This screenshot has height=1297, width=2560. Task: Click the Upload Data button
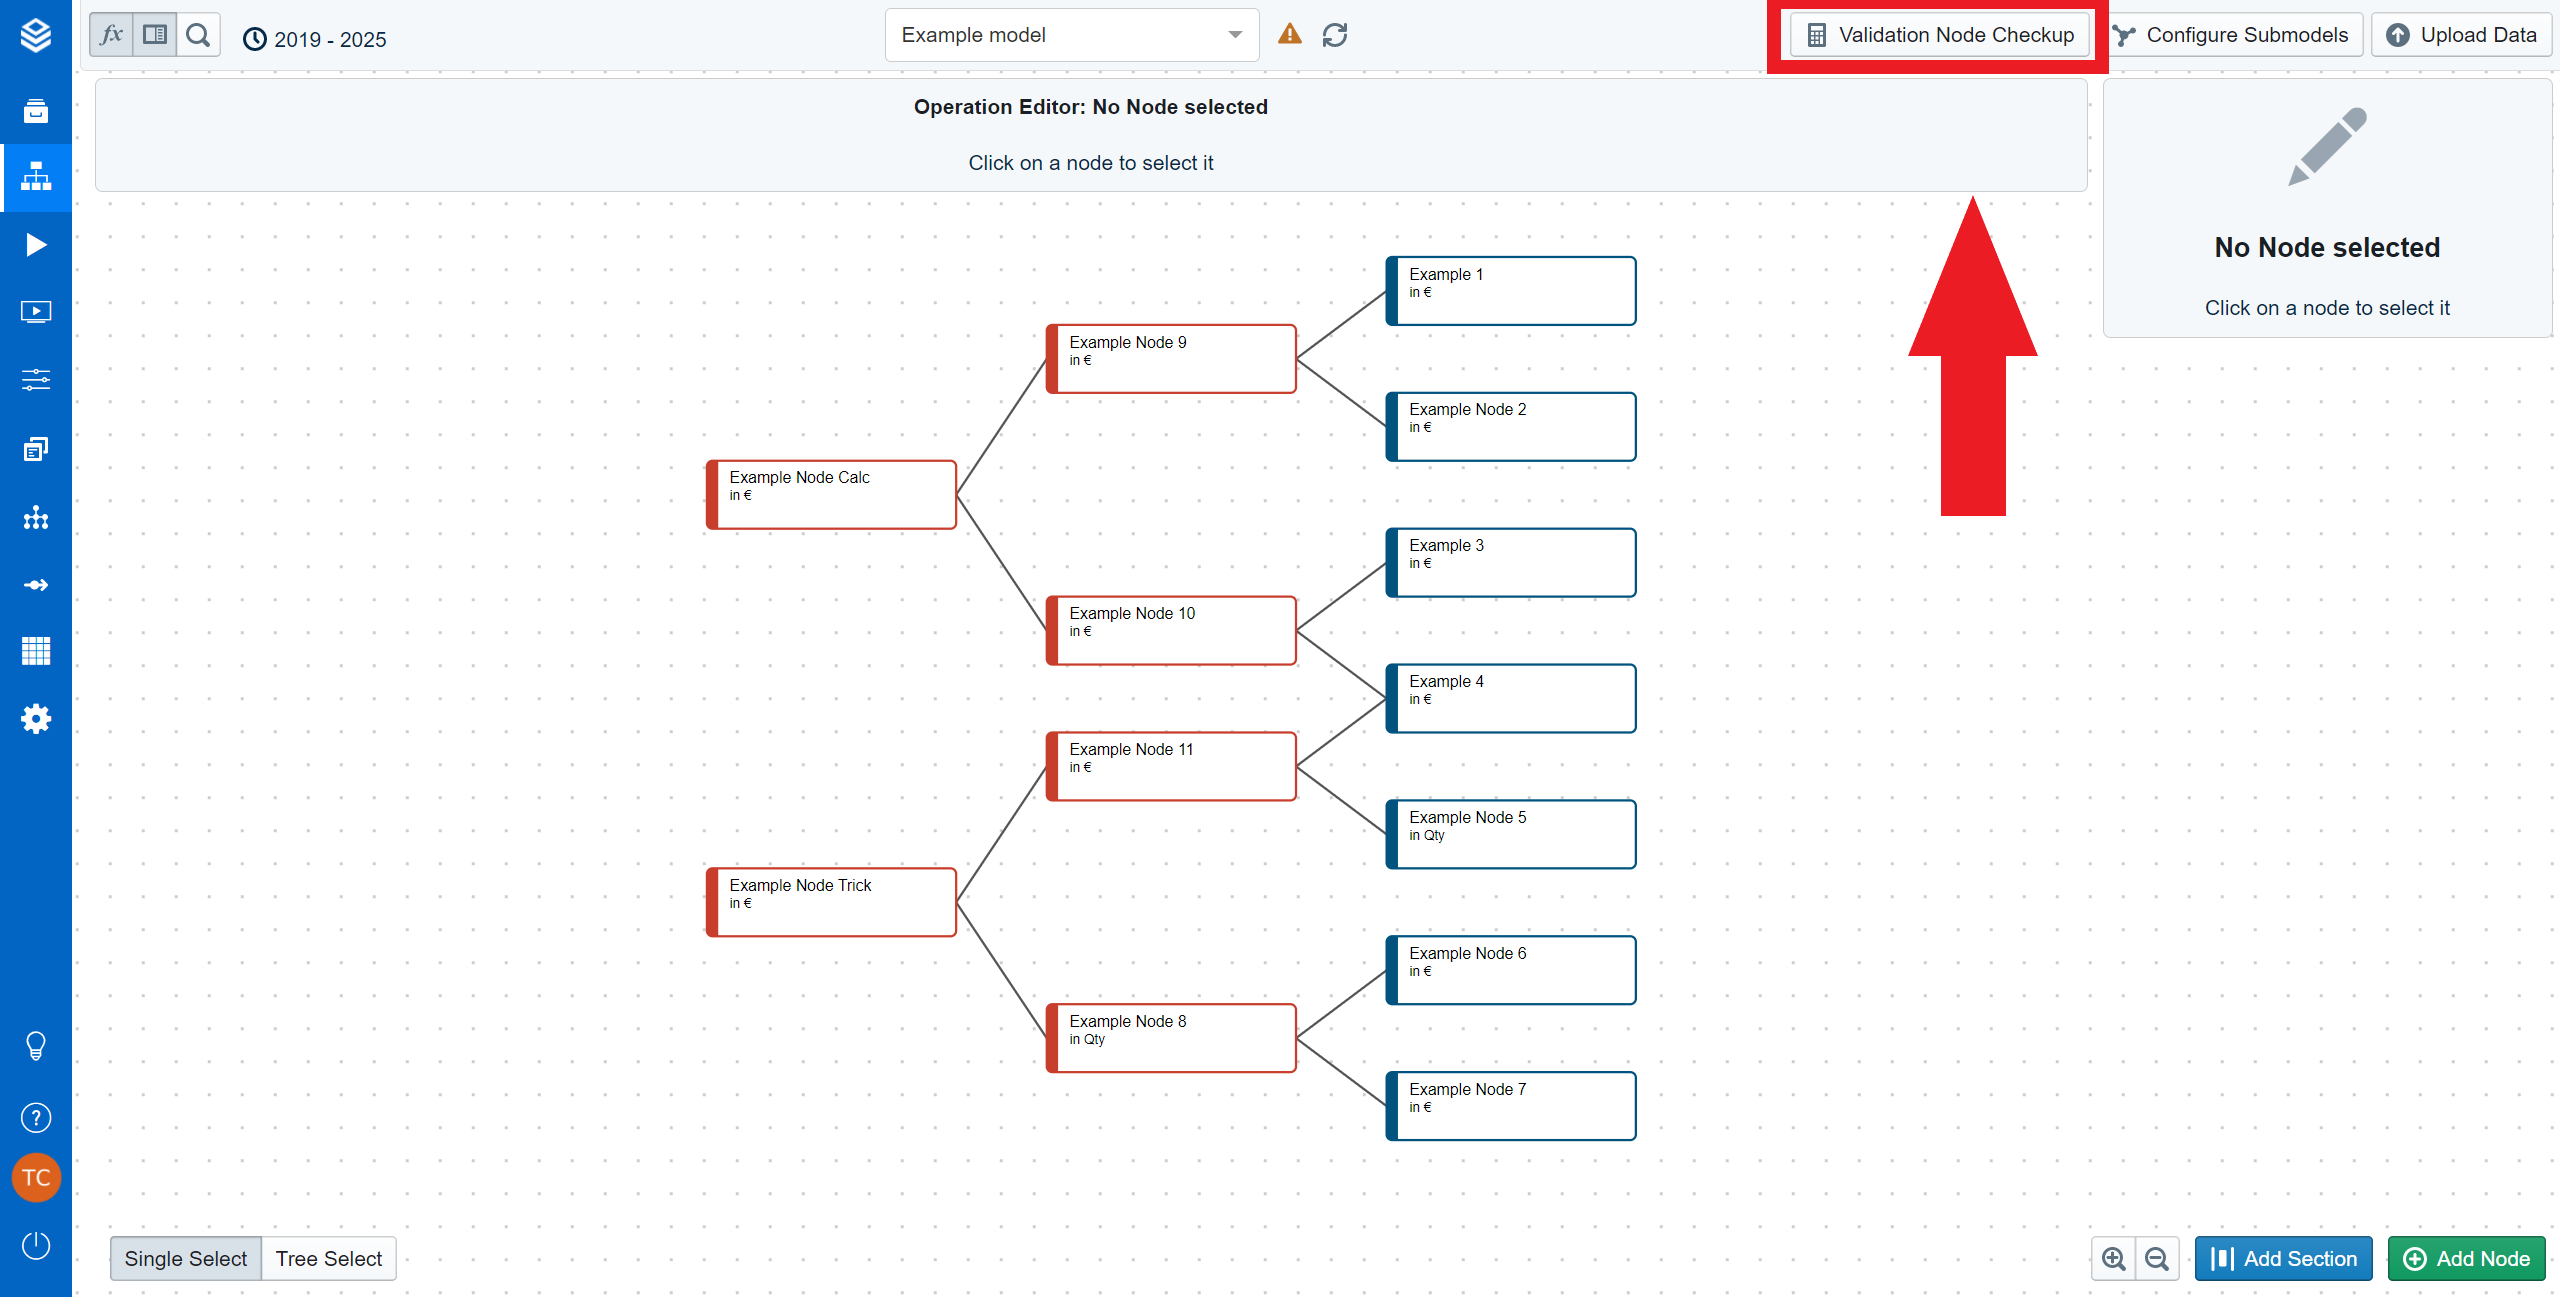(x=2461, y=35)
